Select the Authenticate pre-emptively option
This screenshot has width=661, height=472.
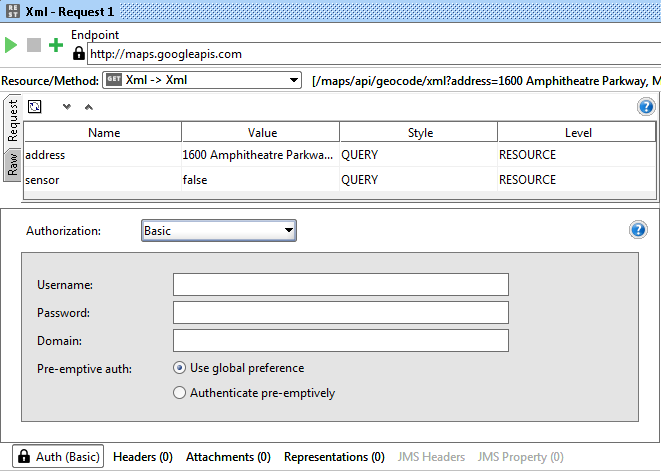point(179,393)
